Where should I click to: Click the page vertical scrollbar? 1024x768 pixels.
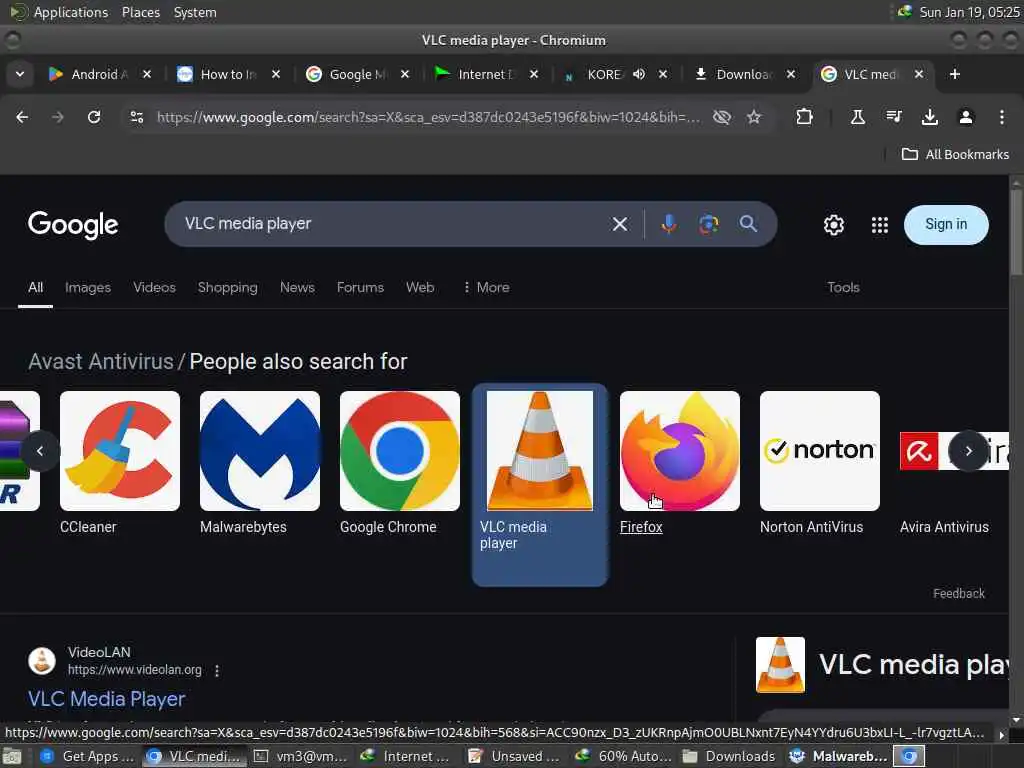pyautogui.click(x=1016, y=232)
